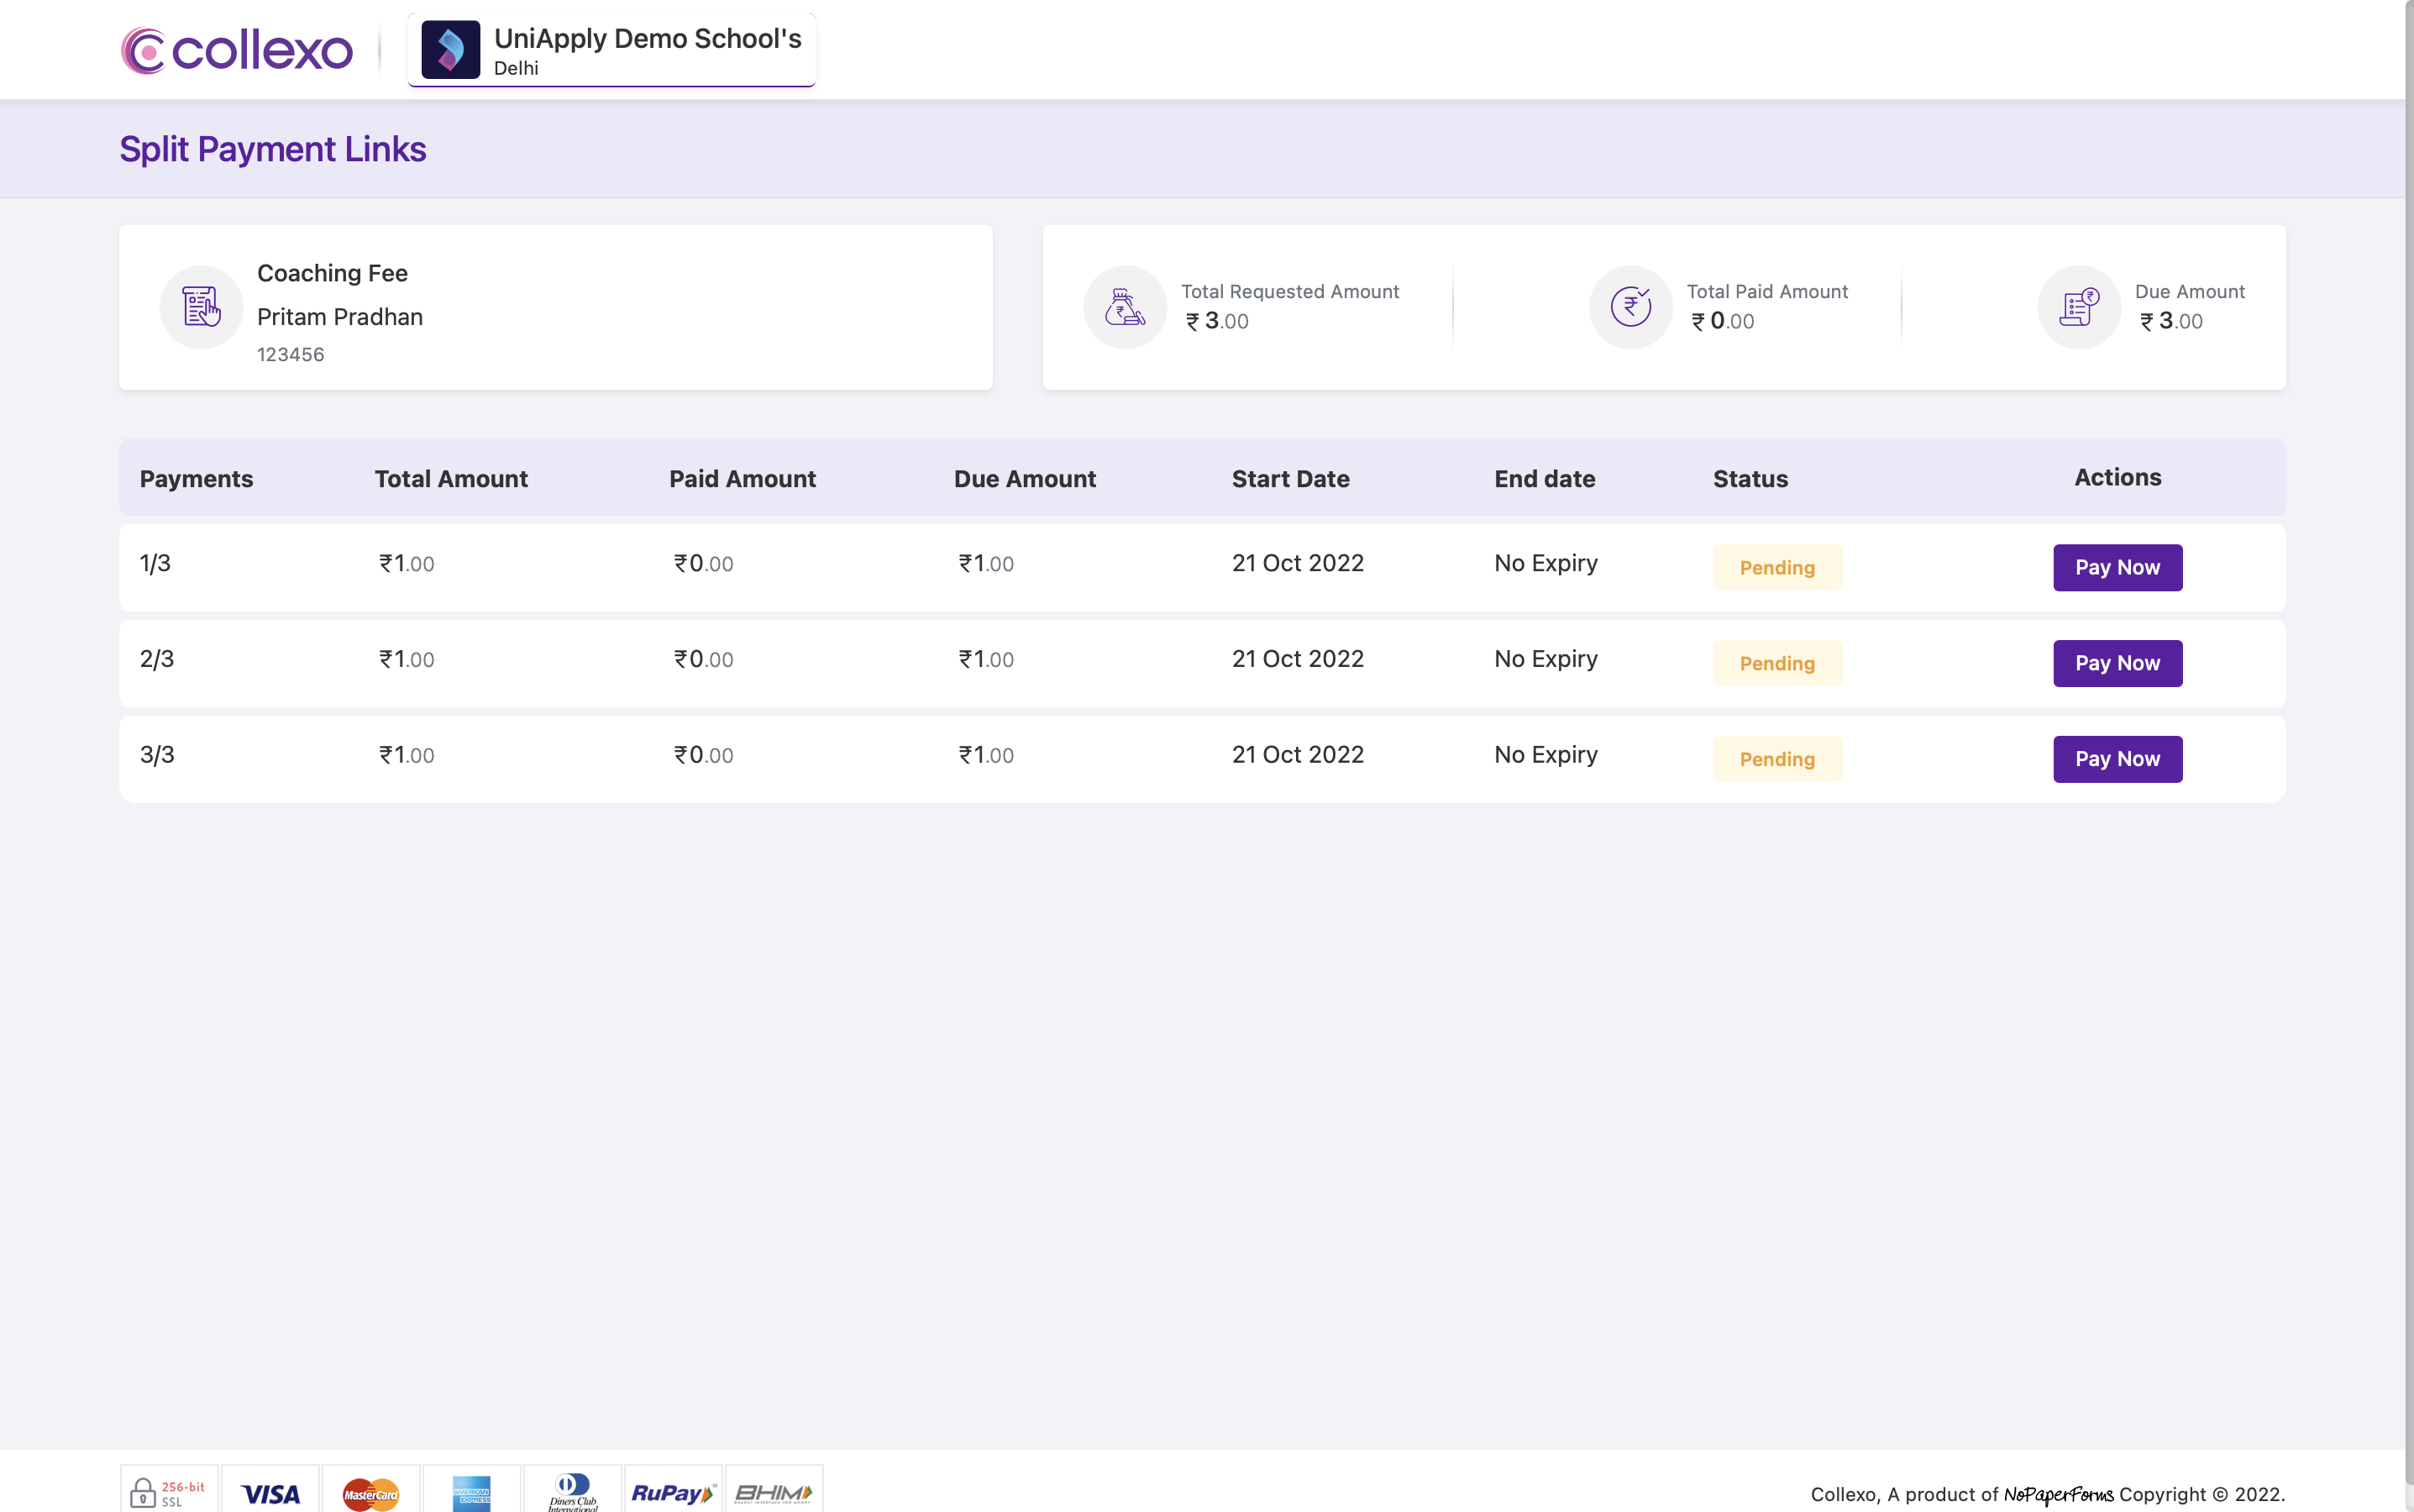Screen dimensions: 2414x1512
Task: Click the Status column header
Action: (1750, 479)
